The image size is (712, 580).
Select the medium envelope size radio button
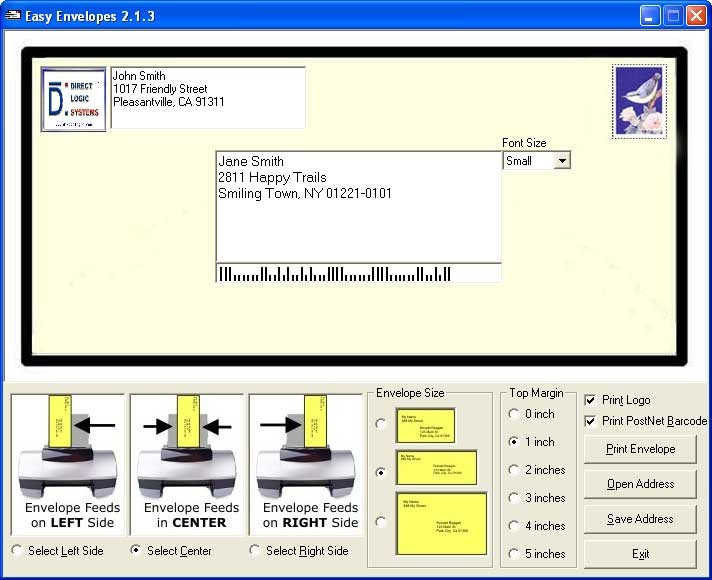tap(381, 473)
